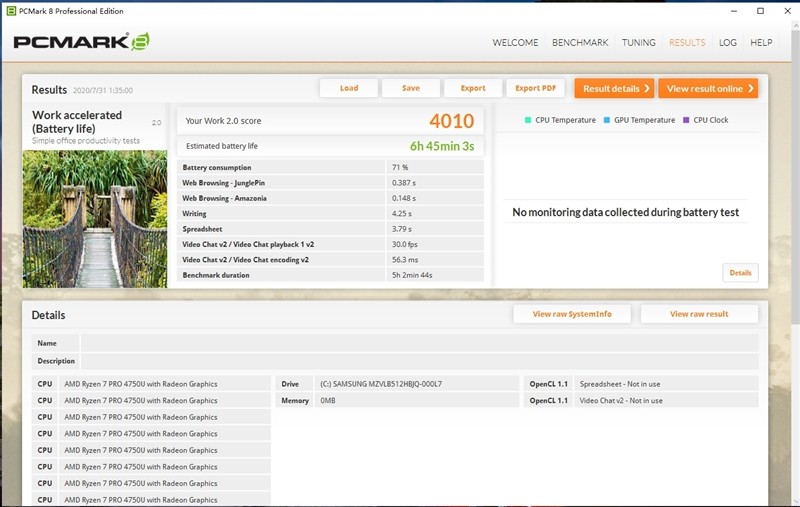Click Spreadsheet - Not in use OpenCL entry
The width and height of the screenshot is (800, 507).
(x=620, y=384)
